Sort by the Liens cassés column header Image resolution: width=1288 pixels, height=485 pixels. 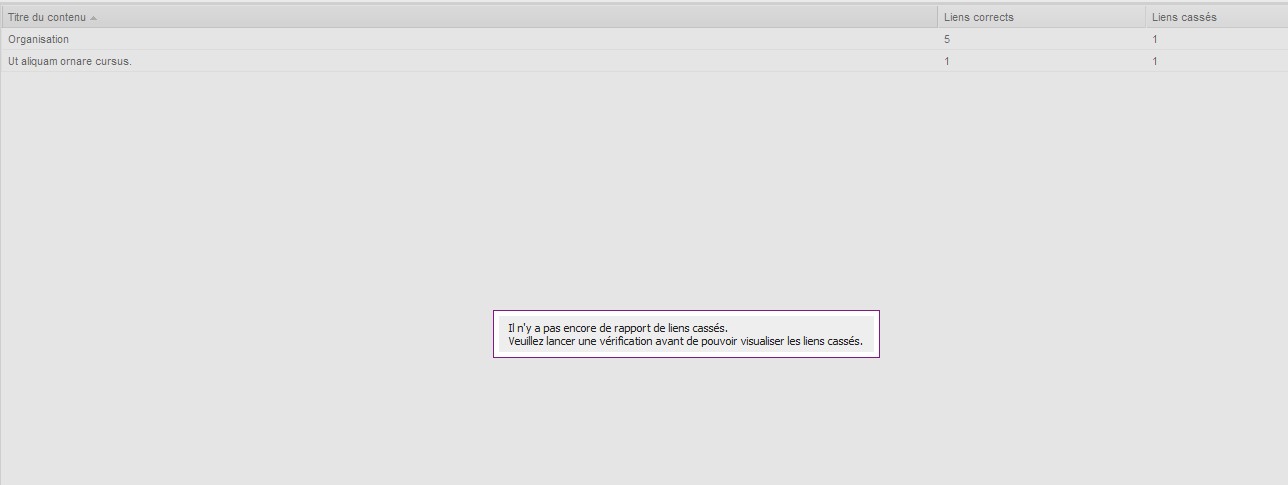tap(1216, 17)
